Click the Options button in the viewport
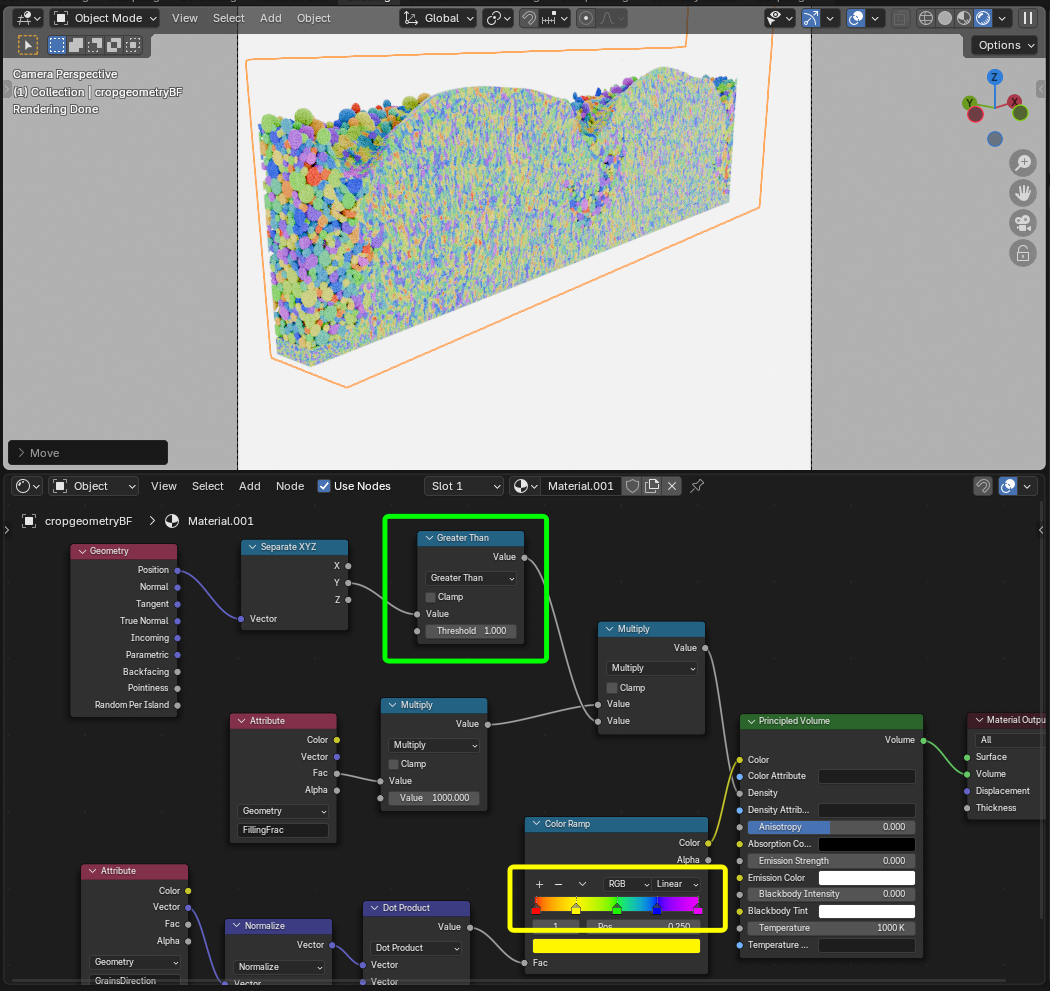 pos(1003,45)
